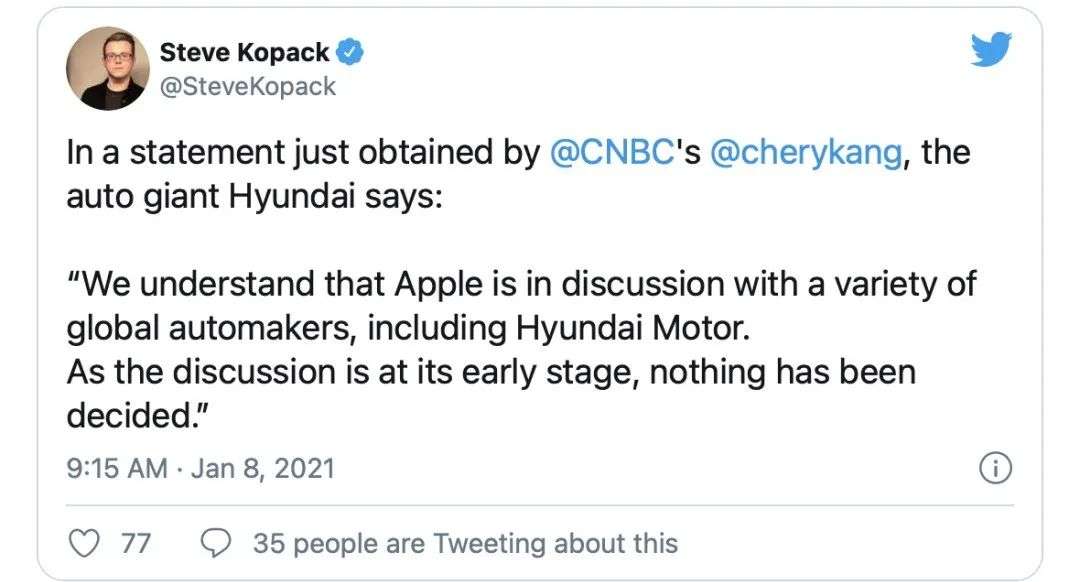Click the reply speech bubble icon
Screen dimensions: 1080x582
point(216,543)
